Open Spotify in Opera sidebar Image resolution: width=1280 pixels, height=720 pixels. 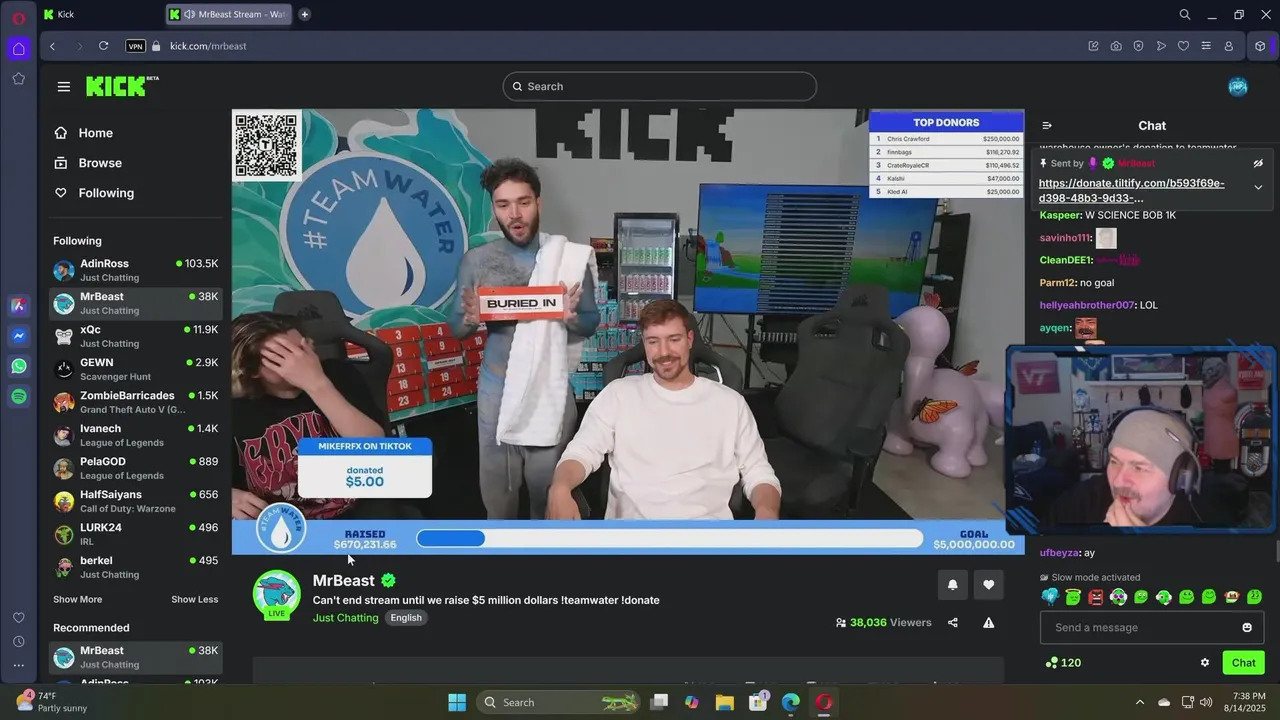point(19,397)
